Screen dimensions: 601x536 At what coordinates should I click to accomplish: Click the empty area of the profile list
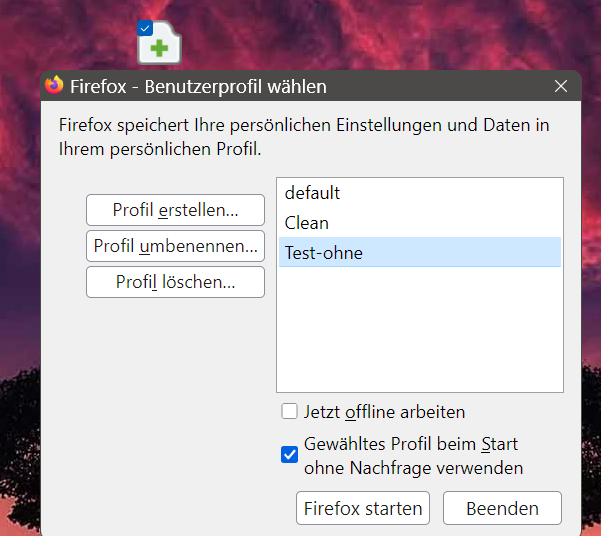[420, 330]
